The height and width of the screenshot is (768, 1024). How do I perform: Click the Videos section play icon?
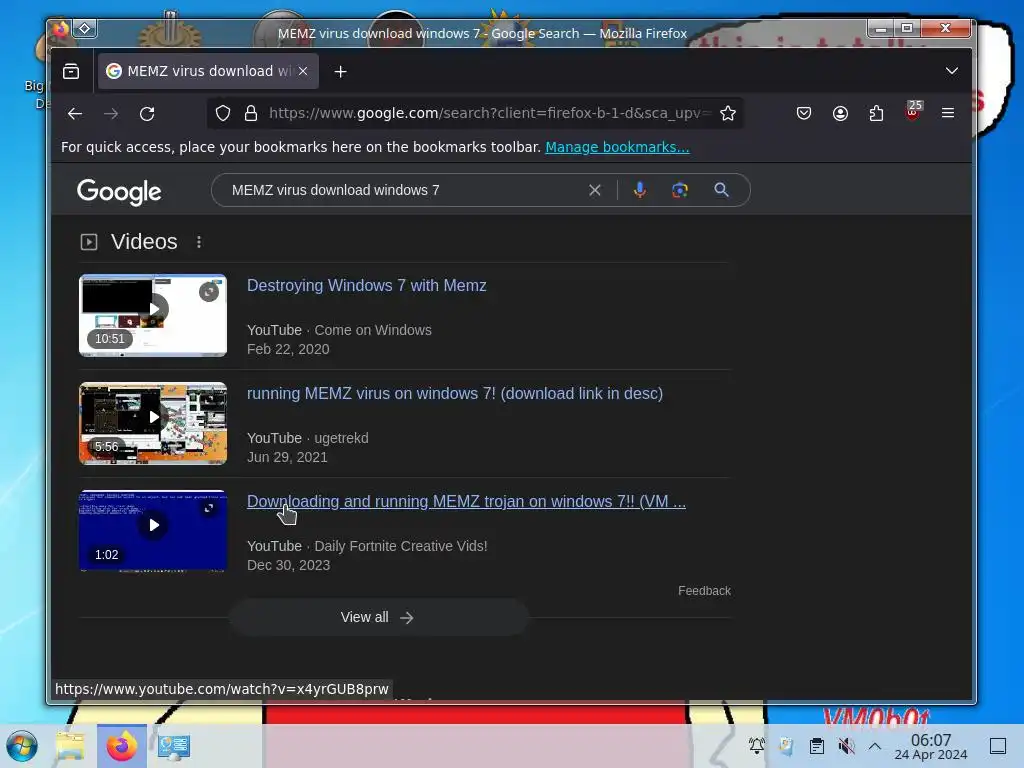pos(89,242)
